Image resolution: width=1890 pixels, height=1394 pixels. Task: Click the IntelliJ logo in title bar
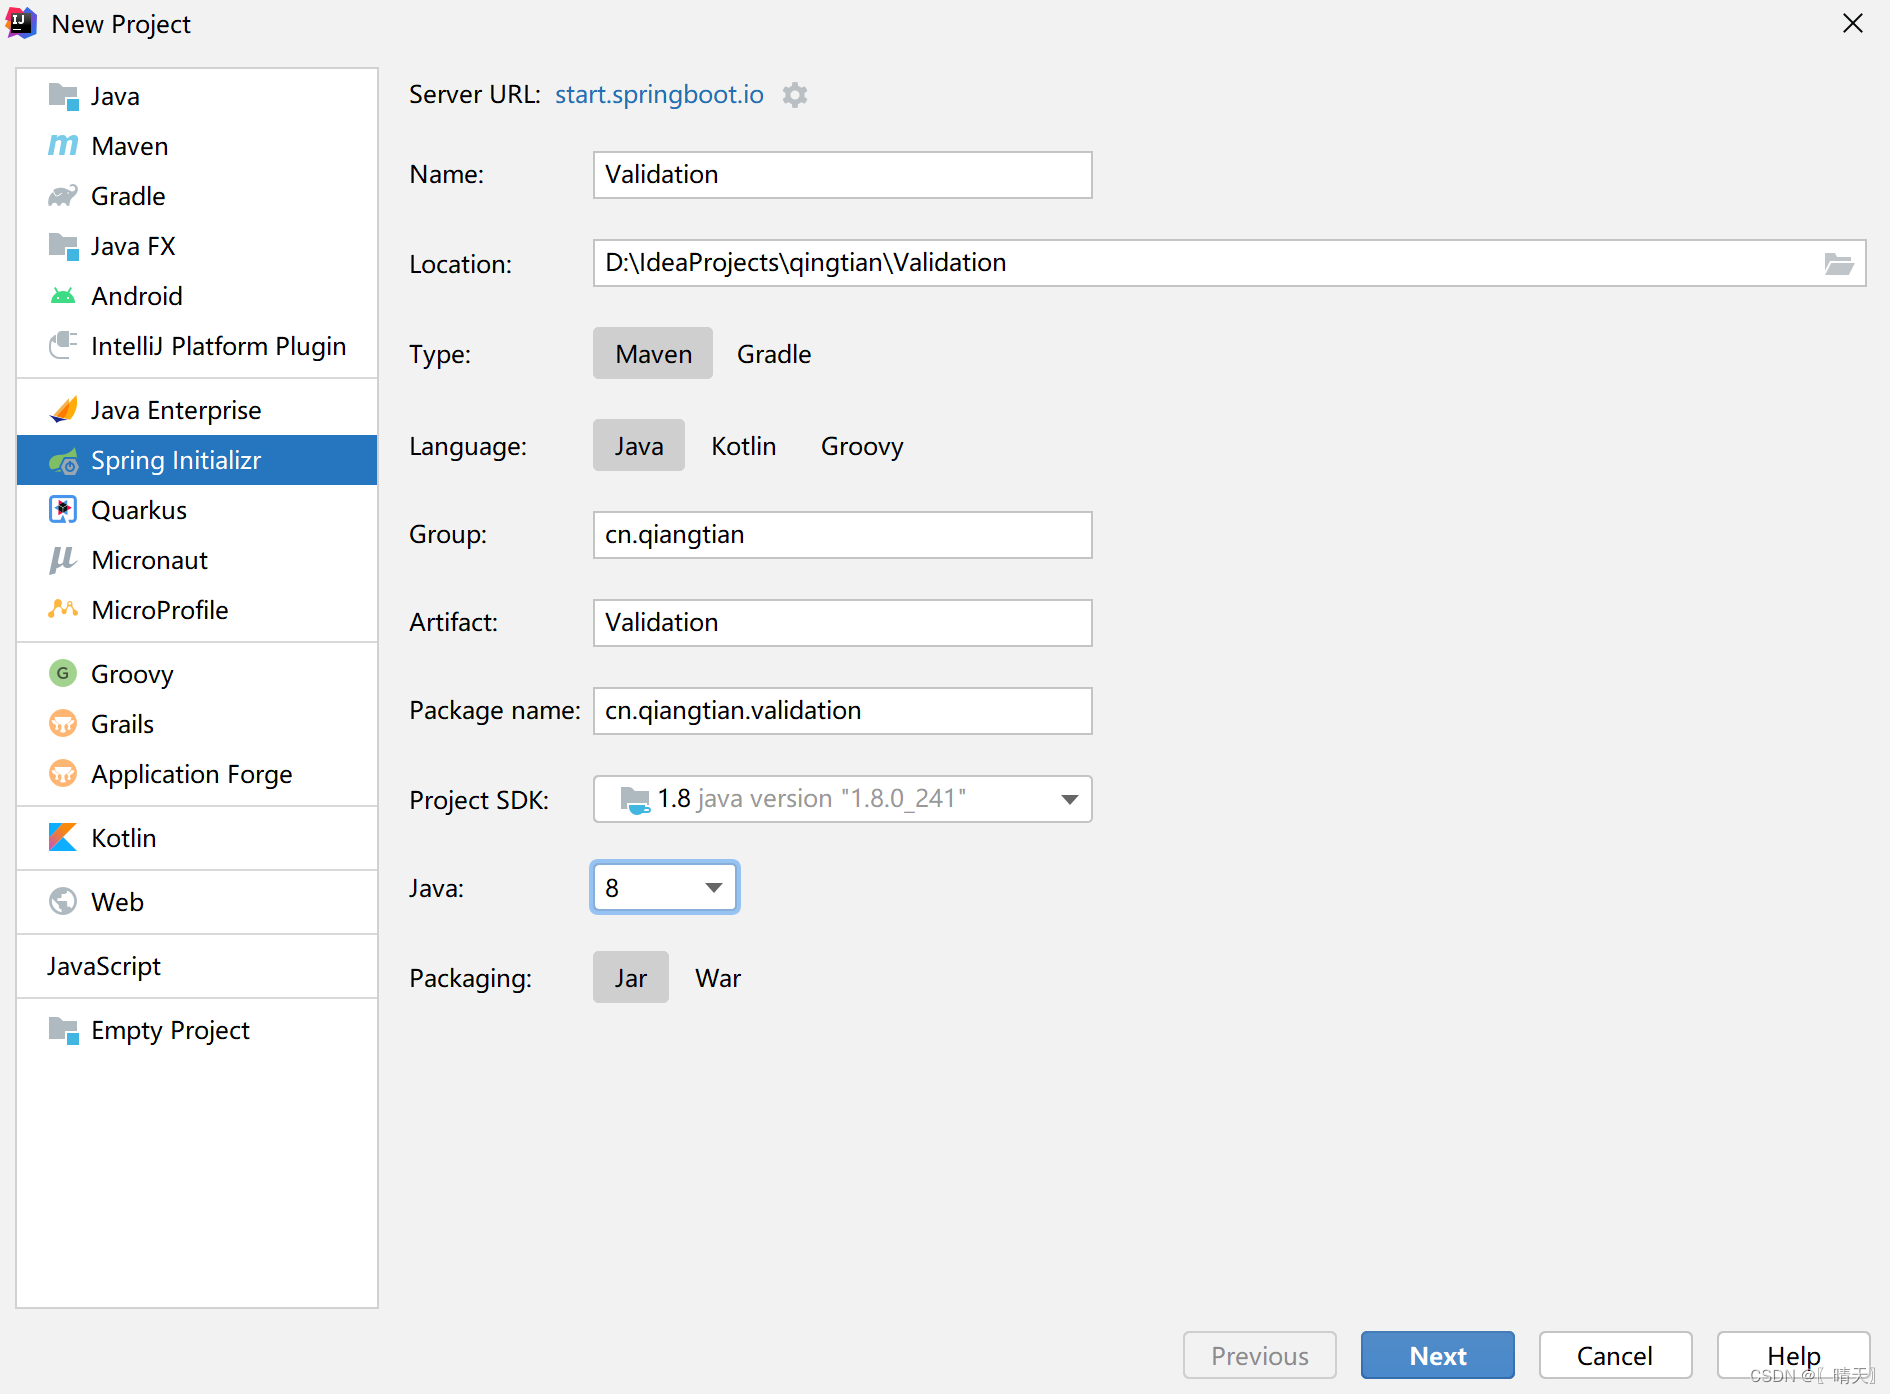pyautogui.click(x=21, y=23)
